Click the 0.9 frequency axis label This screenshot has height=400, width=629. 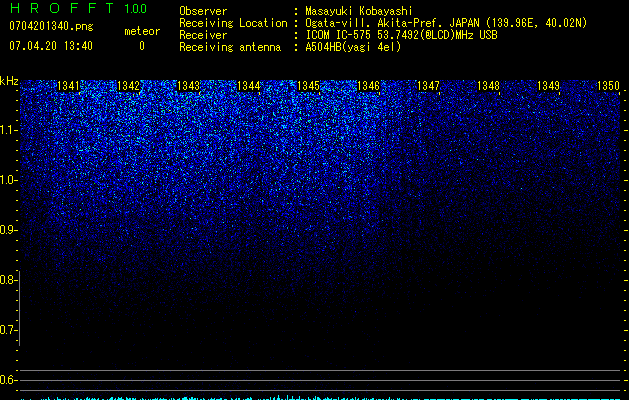pos(7,230)
